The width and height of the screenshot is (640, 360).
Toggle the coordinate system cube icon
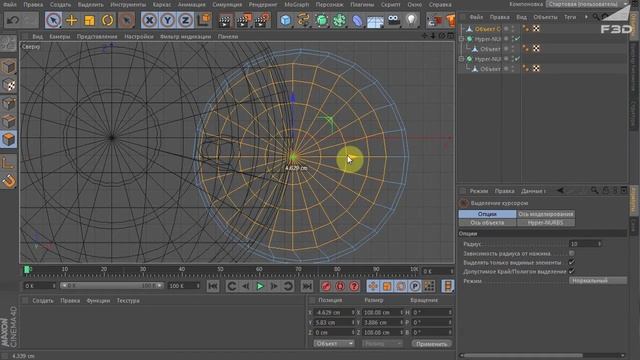[204, 20]
